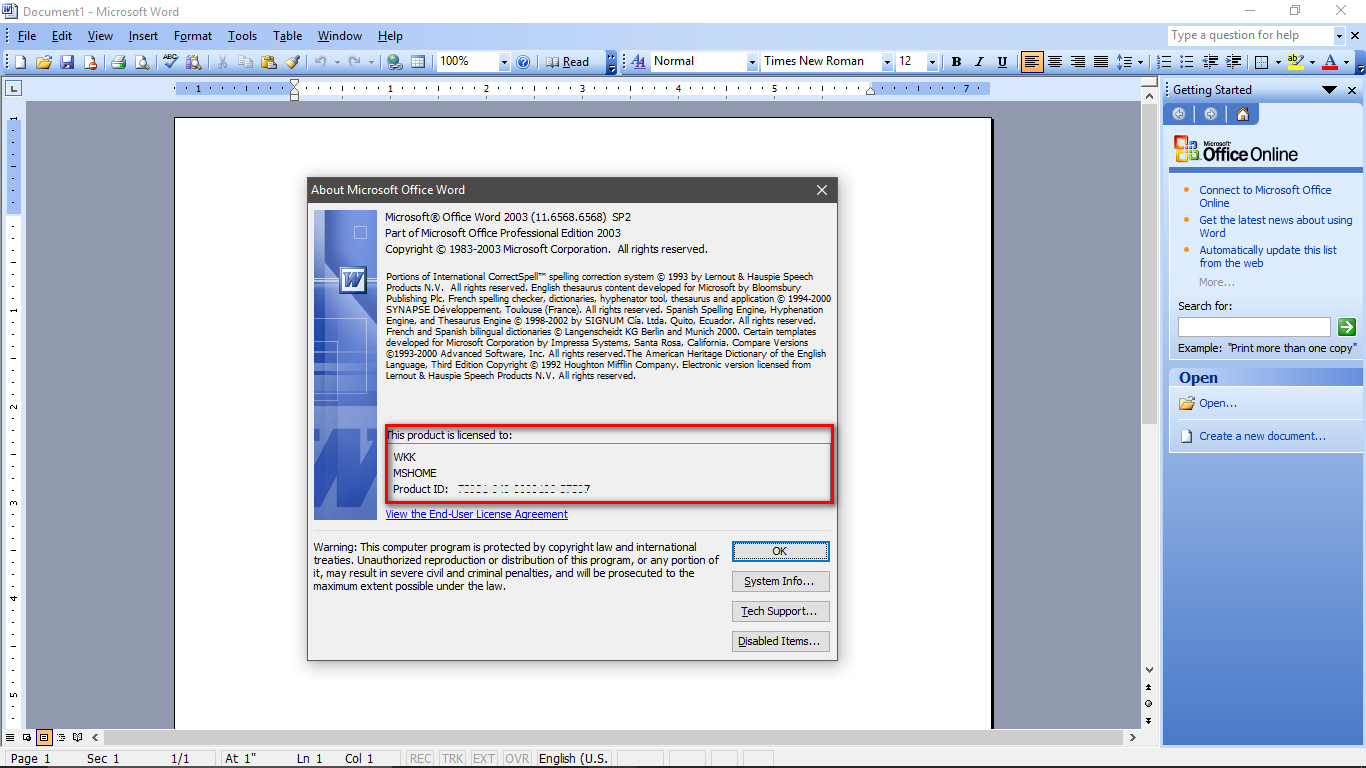The height and width of the screenshot is (768, 1366).
Task: Click the Open folder toolbar icon
Action: (44, 62)
